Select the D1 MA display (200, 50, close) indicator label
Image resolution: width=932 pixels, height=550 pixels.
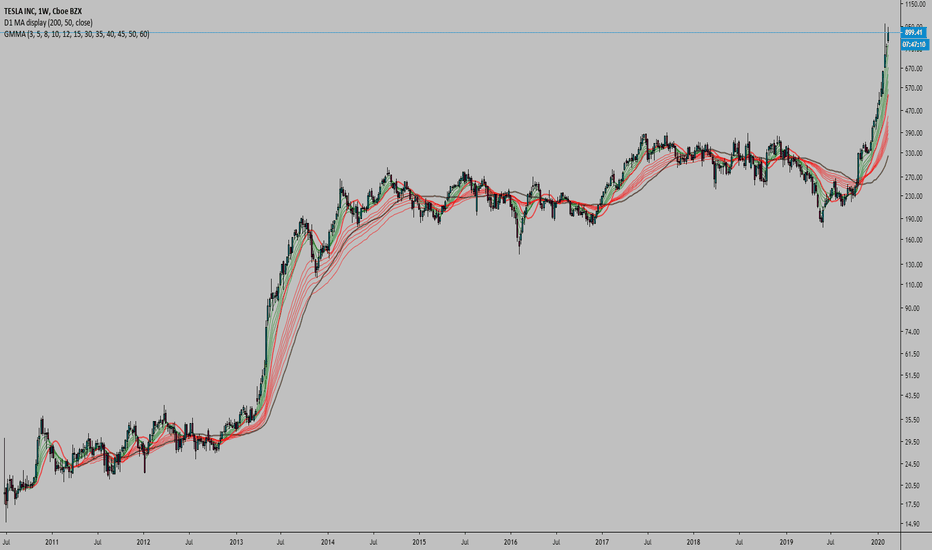point(48,23)
